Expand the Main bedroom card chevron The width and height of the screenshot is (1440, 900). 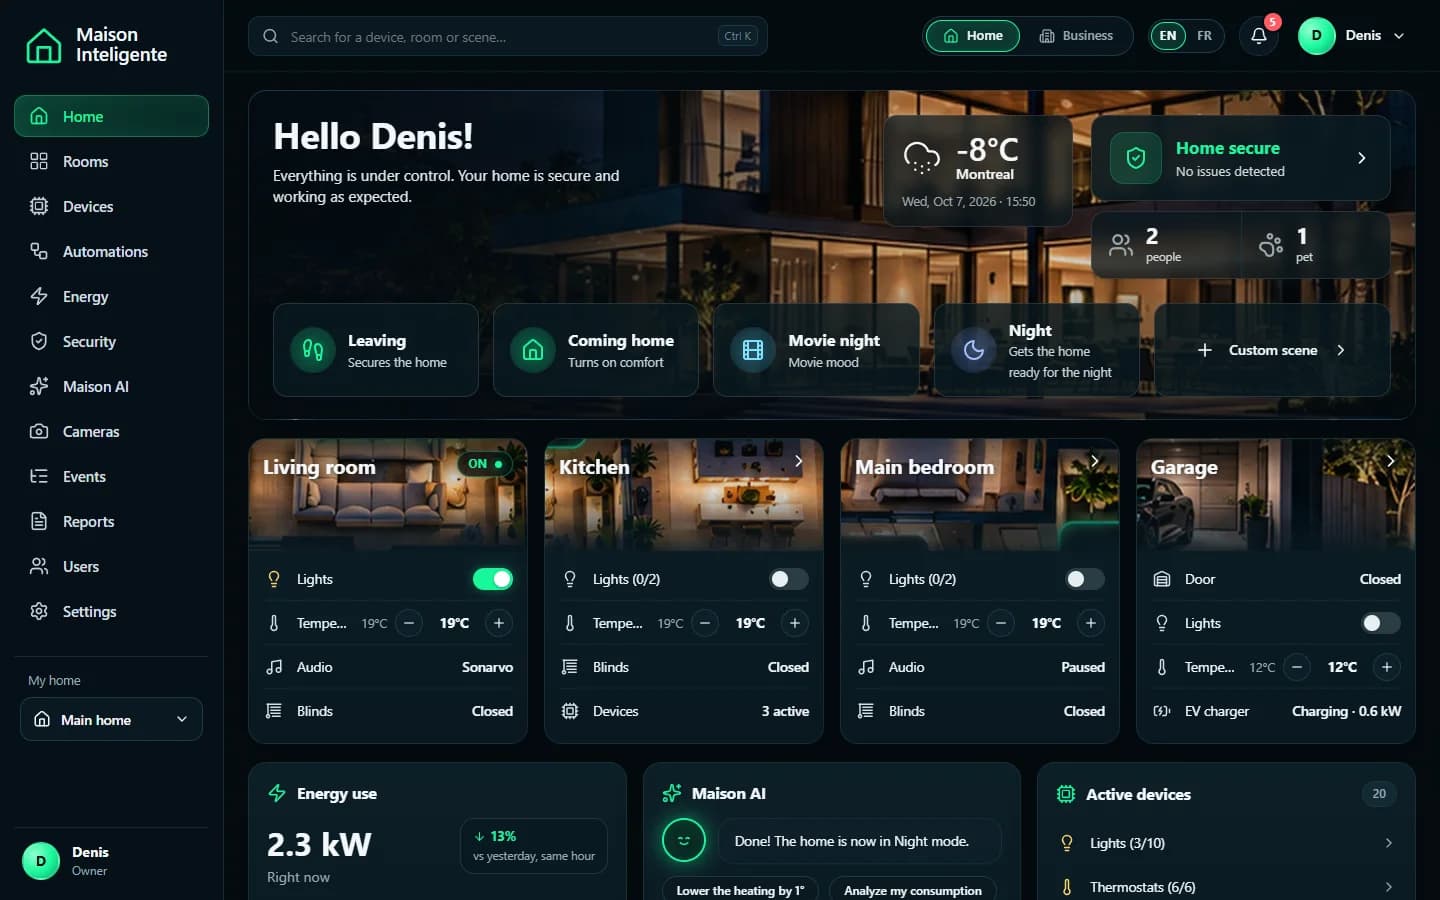1094,461
